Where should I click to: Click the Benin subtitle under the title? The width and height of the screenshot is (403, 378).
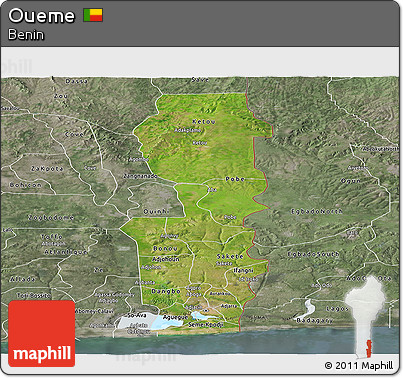tap(26, 35)
